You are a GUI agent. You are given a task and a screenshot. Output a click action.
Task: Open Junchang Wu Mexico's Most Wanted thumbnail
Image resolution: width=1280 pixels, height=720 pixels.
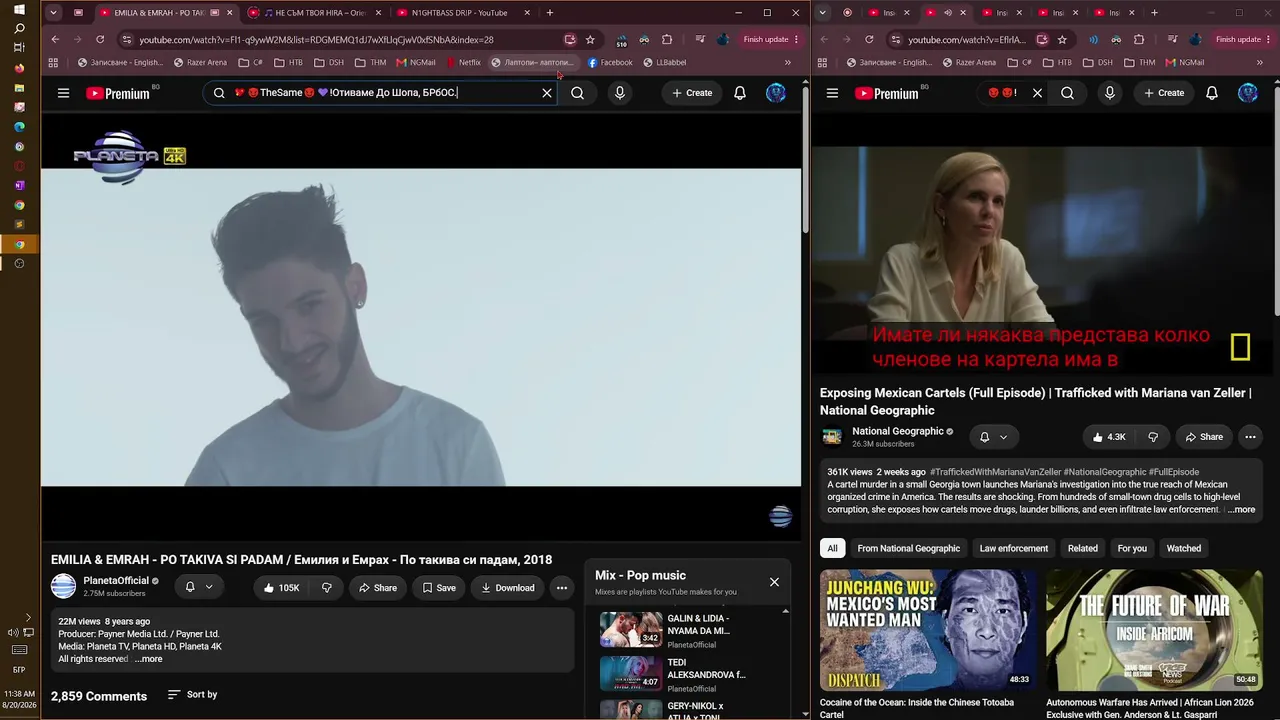[x=929, y=629]
